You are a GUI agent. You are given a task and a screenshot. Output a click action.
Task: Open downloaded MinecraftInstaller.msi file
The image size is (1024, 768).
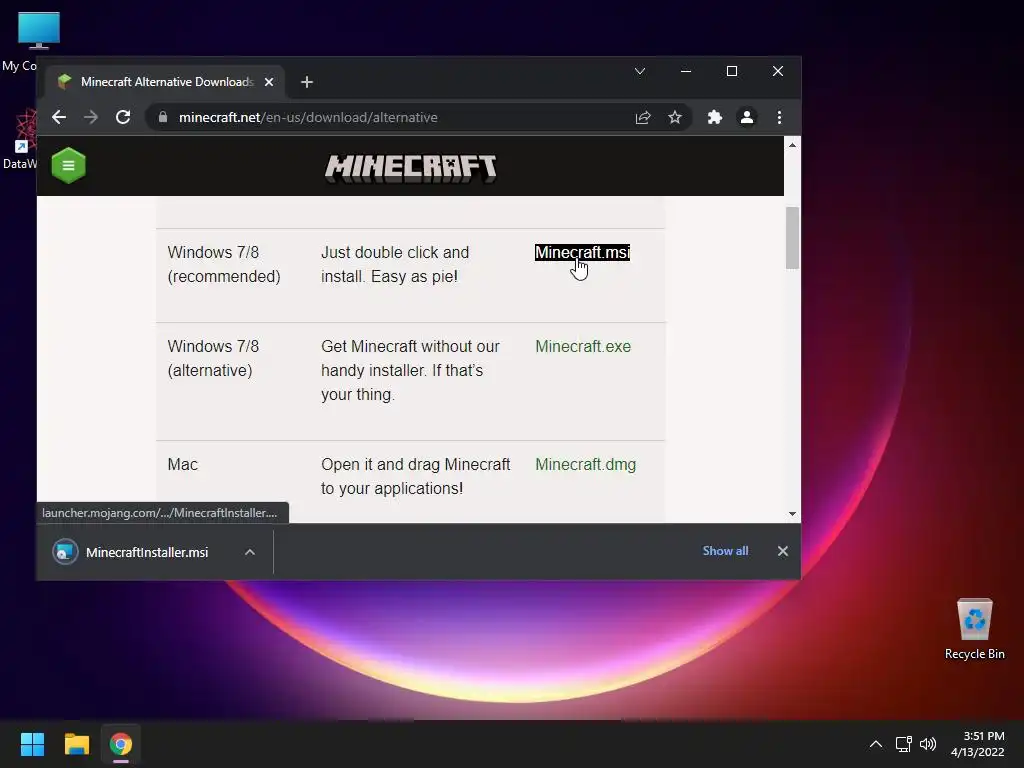point(147,552)
